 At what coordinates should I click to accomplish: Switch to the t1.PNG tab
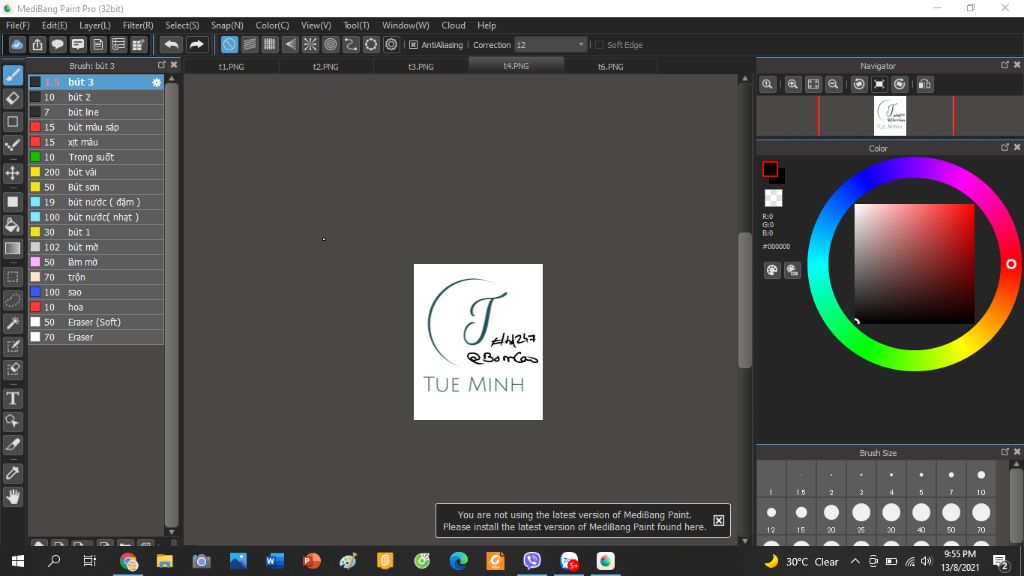coord(231,67)
